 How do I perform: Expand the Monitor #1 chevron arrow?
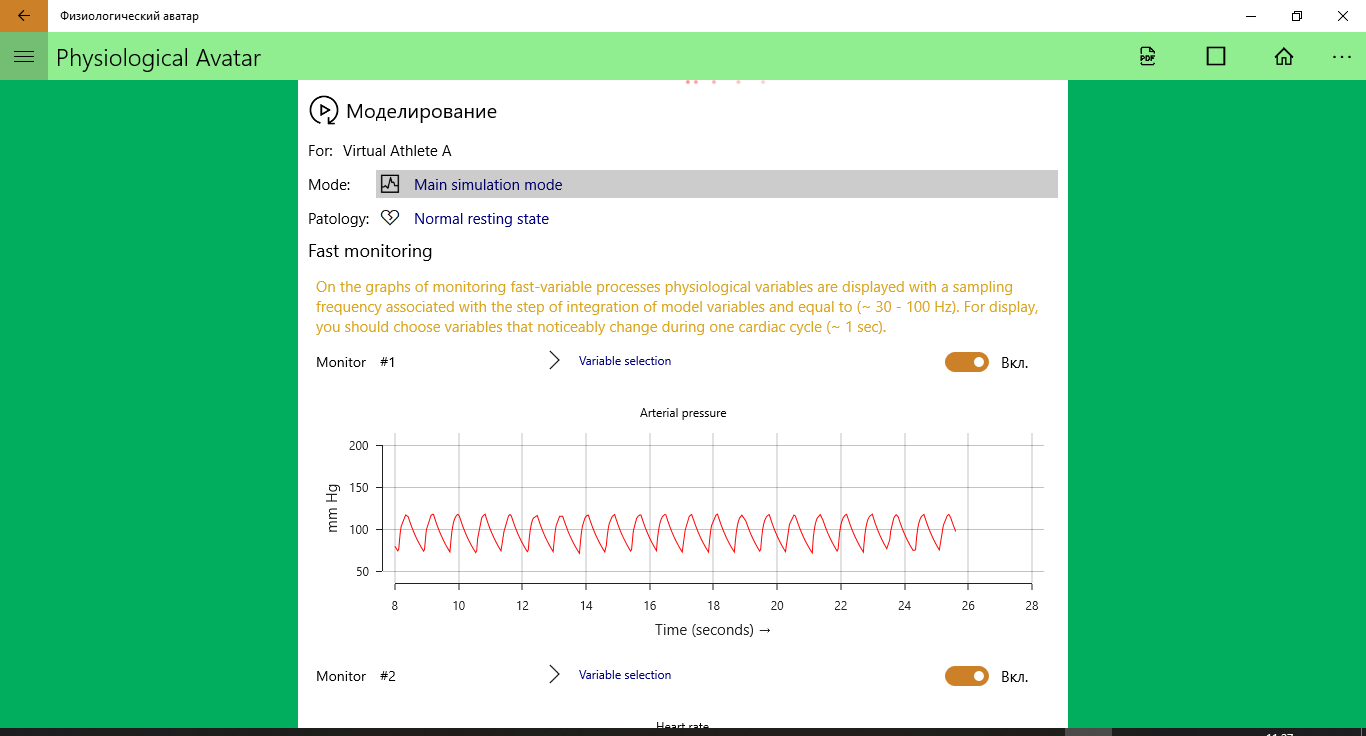[555, 361]
